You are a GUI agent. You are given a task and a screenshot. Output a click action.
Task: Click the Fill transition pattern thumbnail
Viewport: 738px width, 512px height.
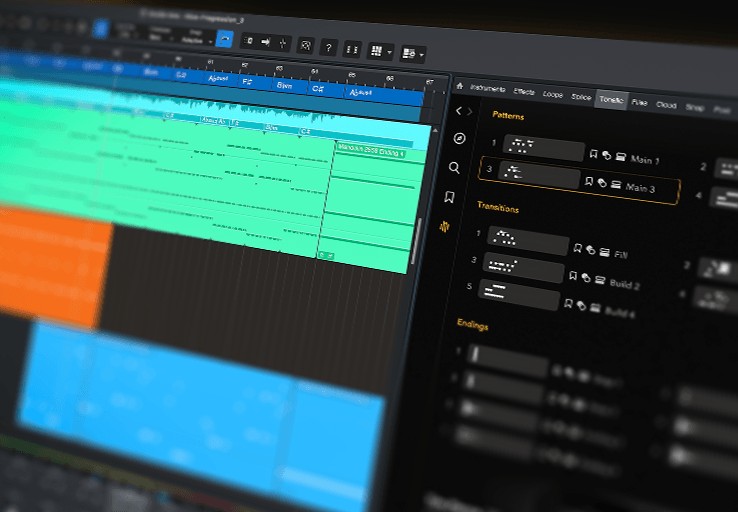[x=528, y=240]
